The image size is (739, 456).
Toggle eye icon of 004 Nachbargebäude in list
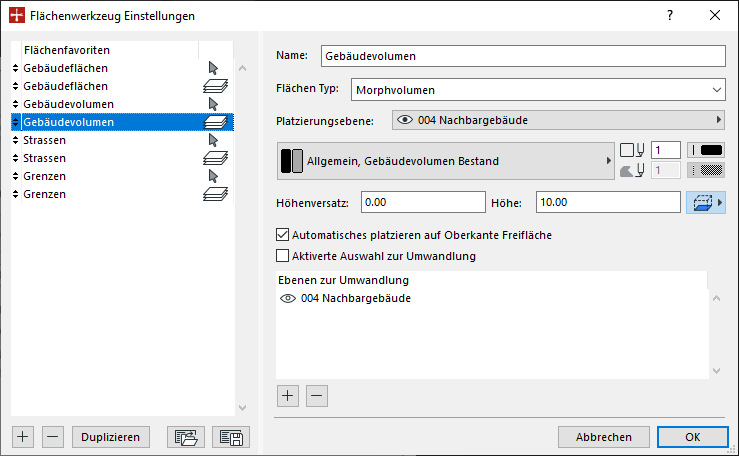(x=287, y=298)
